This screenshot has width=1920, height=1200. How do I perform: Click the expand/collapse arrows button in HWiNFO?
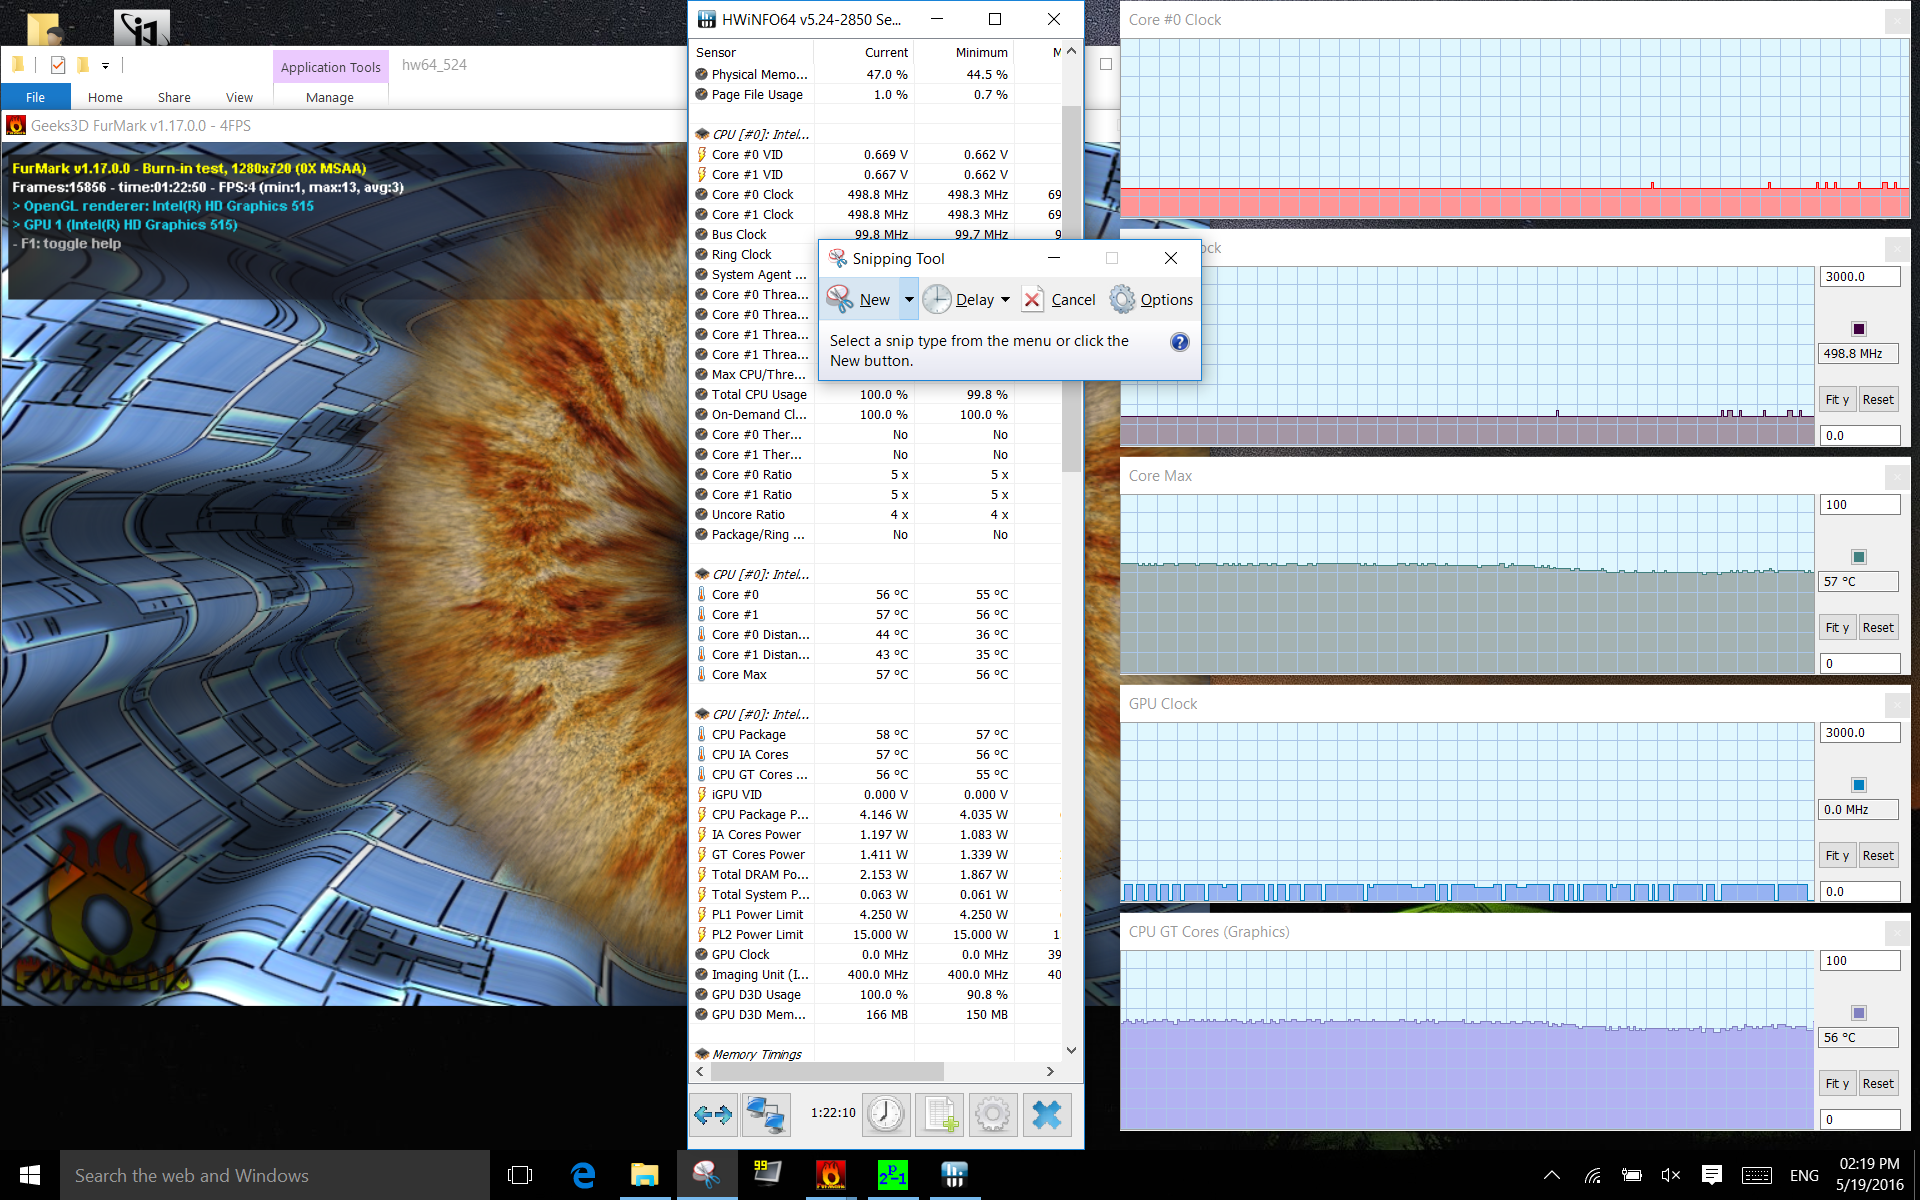713,1114
